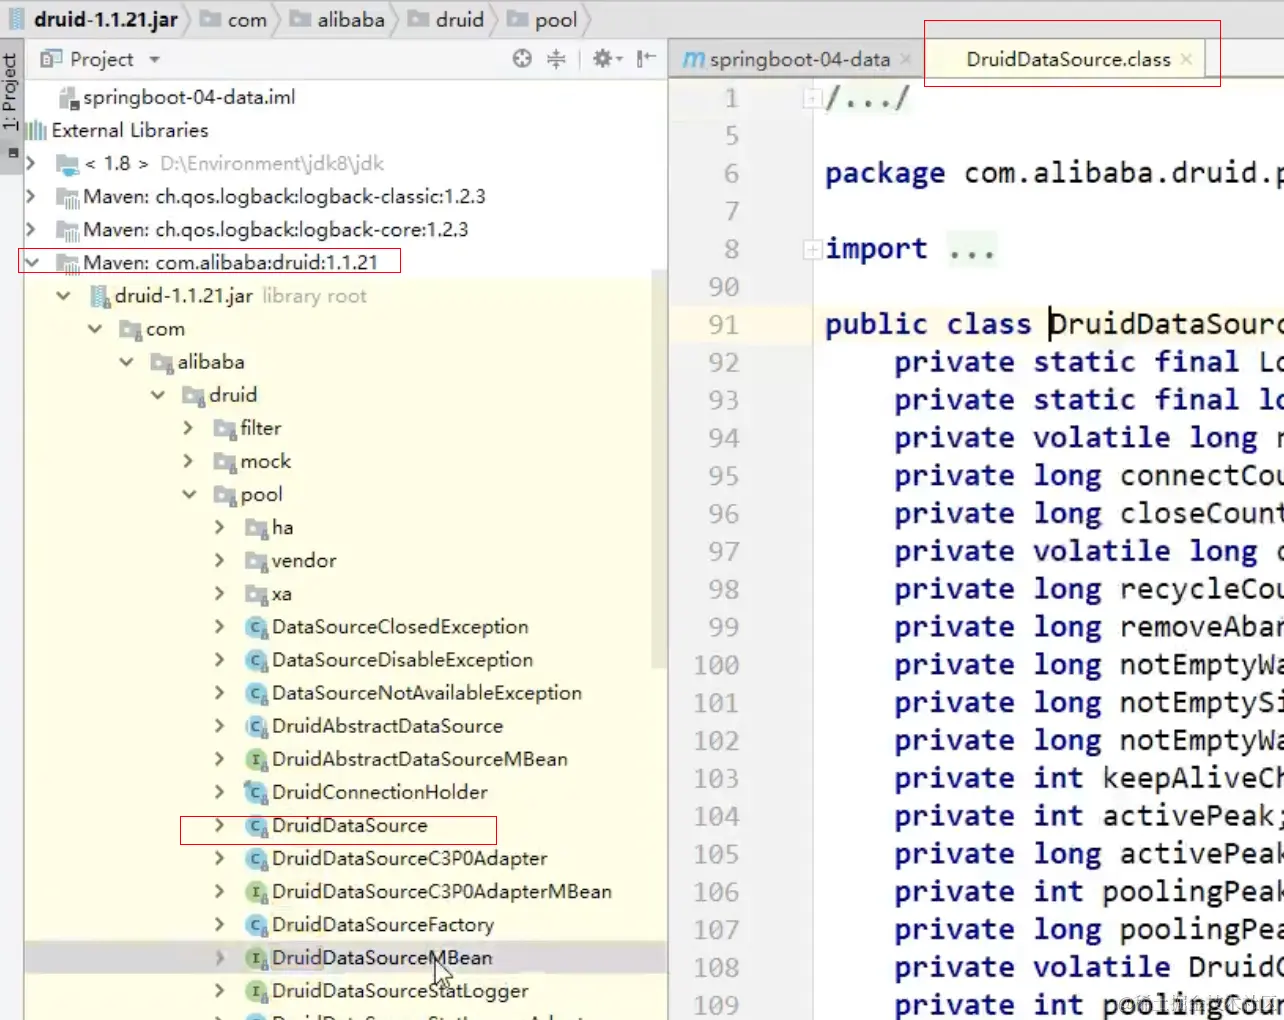This screenshot has width=1284, height=1020.
Task: Expand the vendor package
Action: point(220,560)
